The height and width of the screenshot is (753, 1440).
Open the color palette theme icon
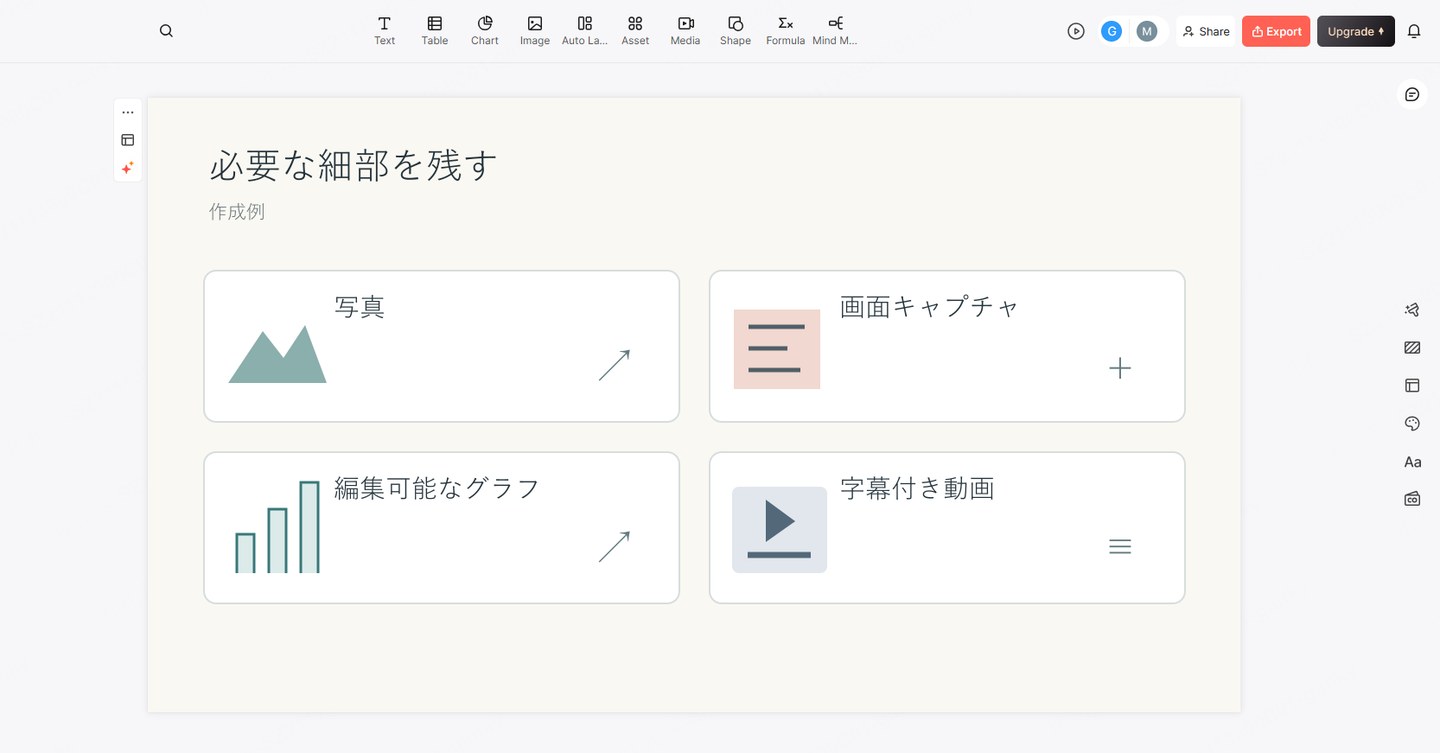click(x=1412, y=423)
